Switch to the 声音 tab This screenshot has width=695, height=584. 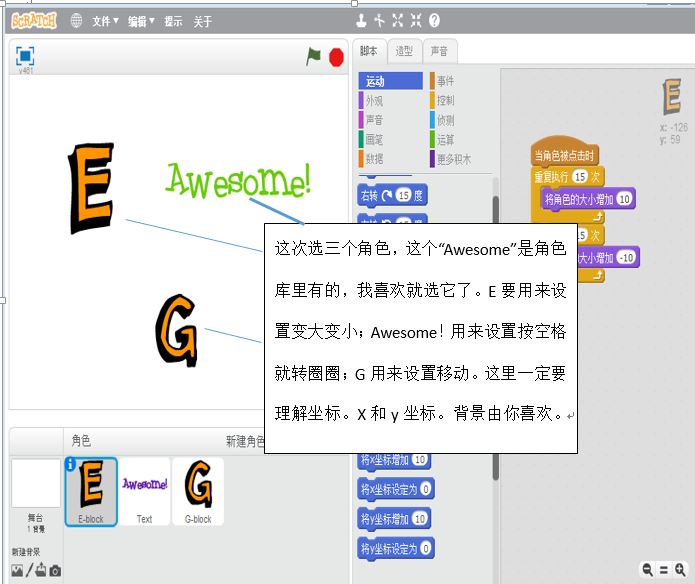pyautogui.click(x=439, y=51)
